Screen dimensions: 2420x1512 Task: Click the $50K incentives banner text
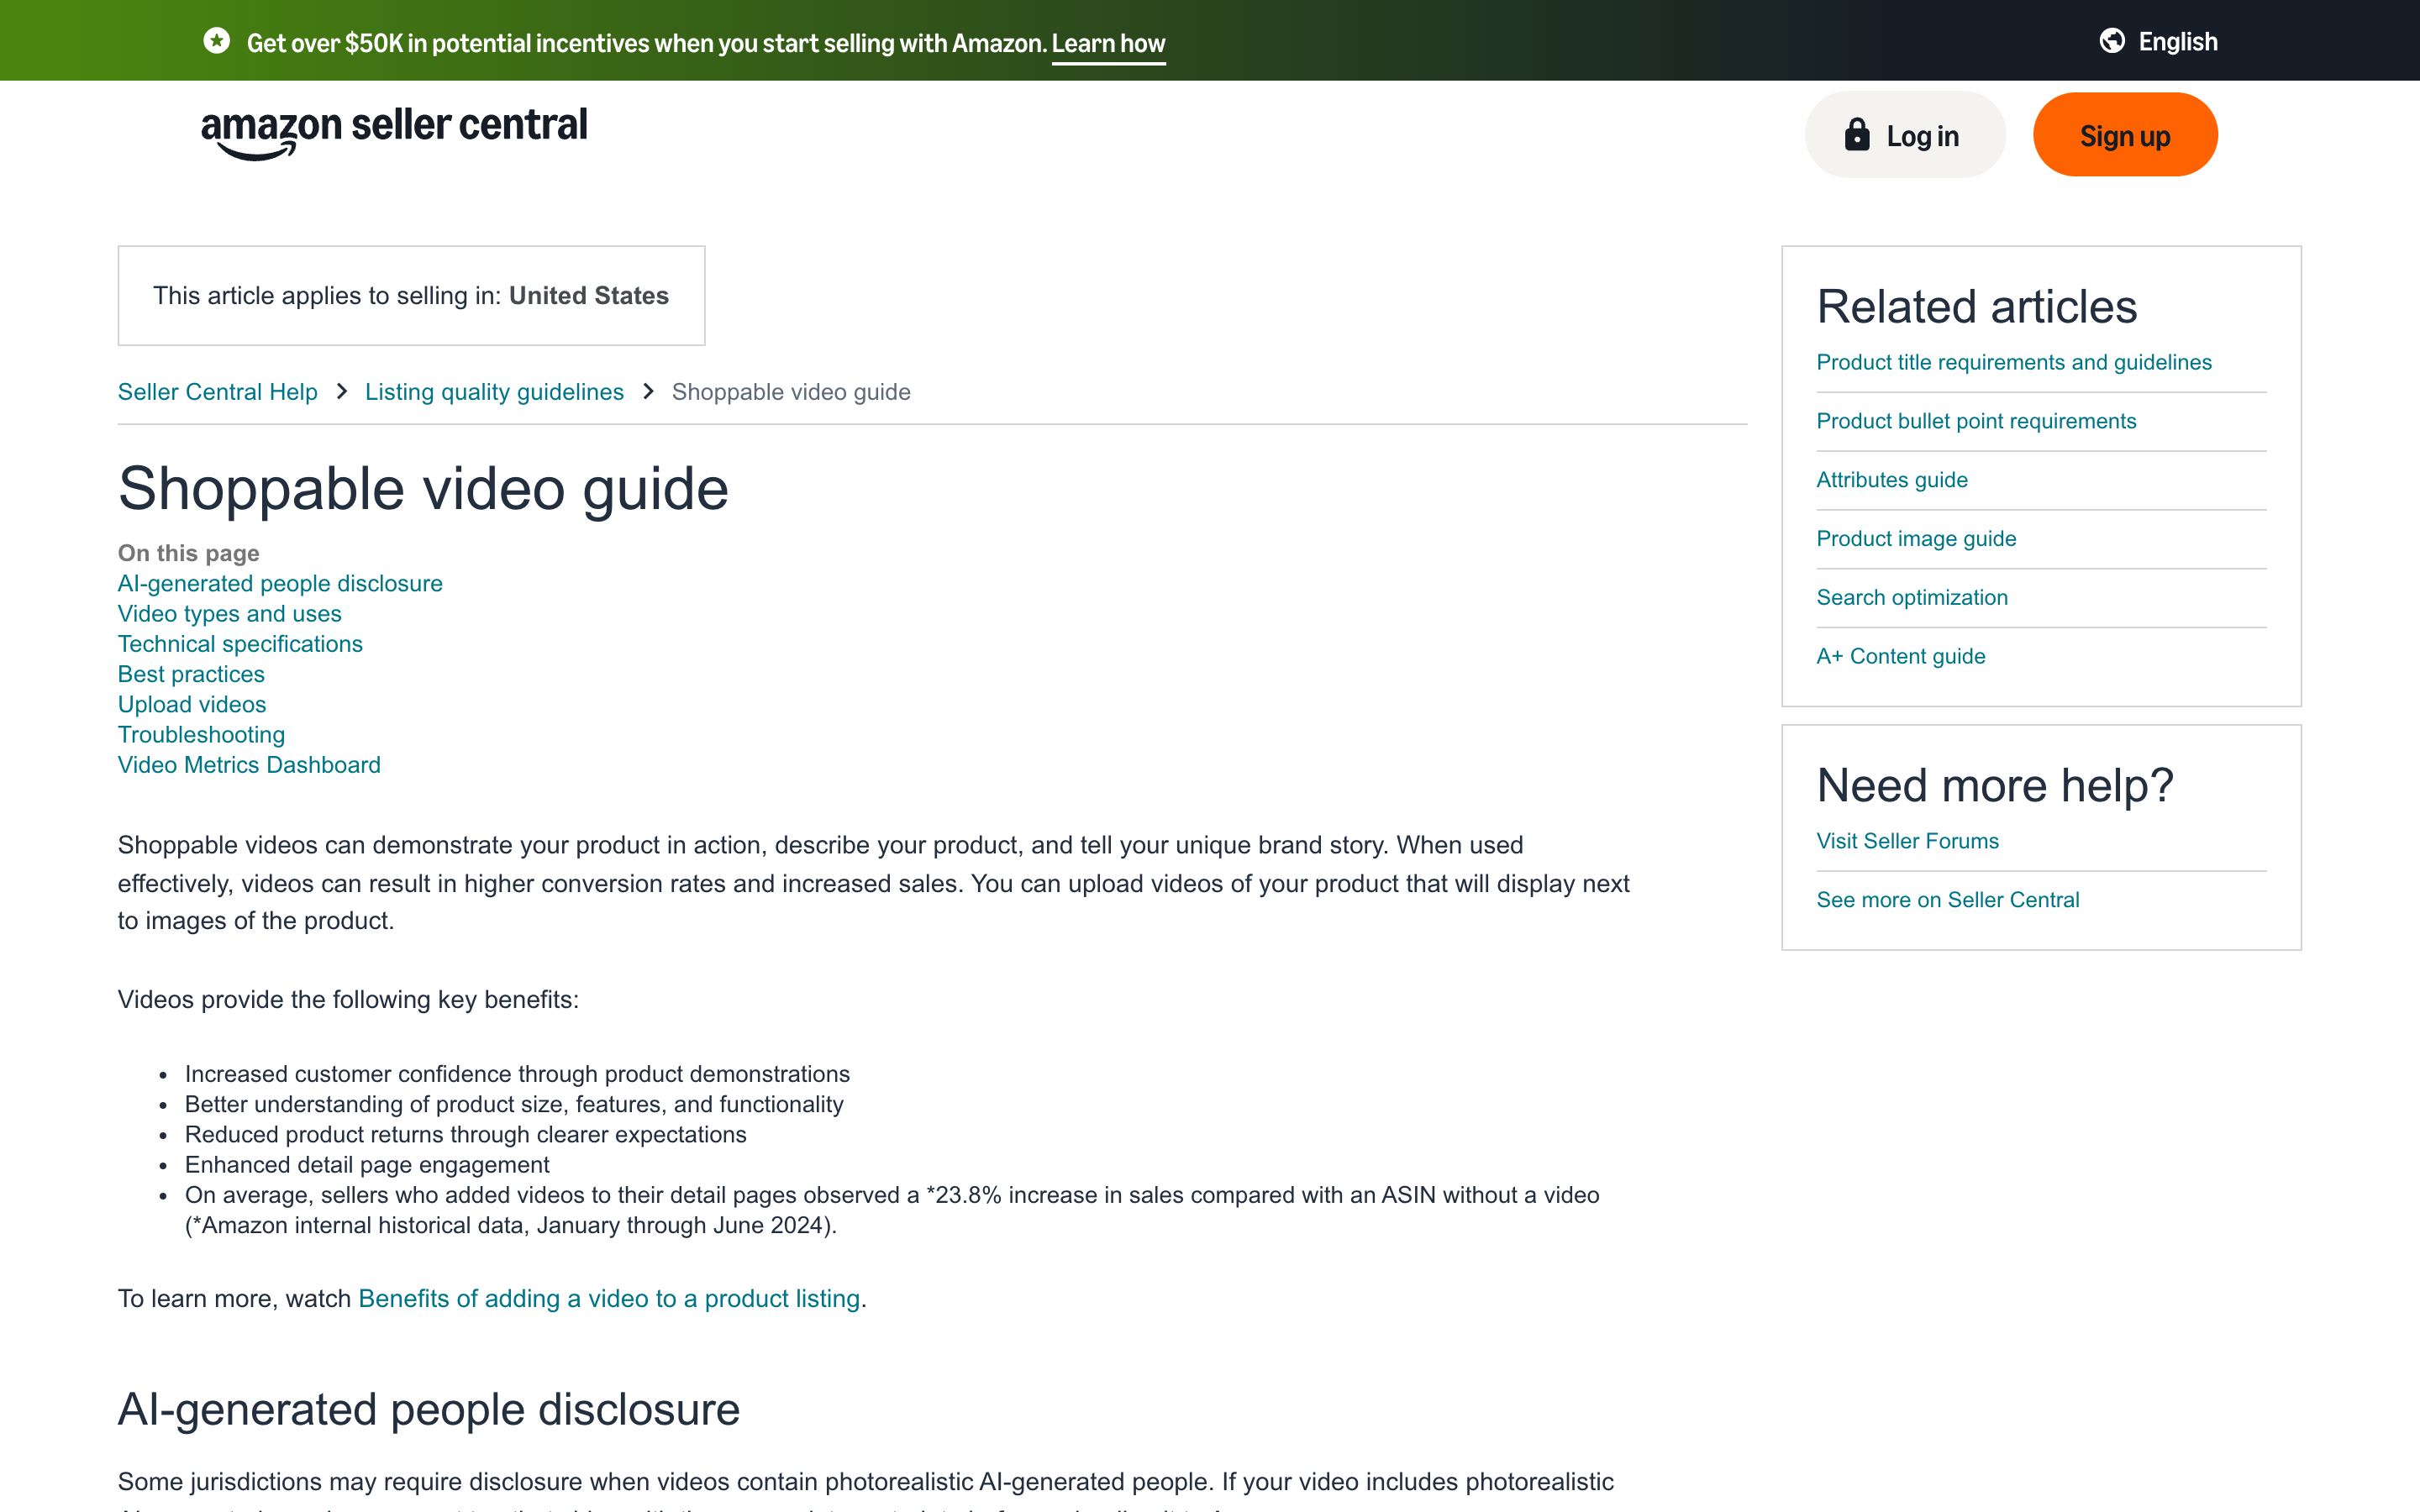pyautogui.click(x=646, y=43)
